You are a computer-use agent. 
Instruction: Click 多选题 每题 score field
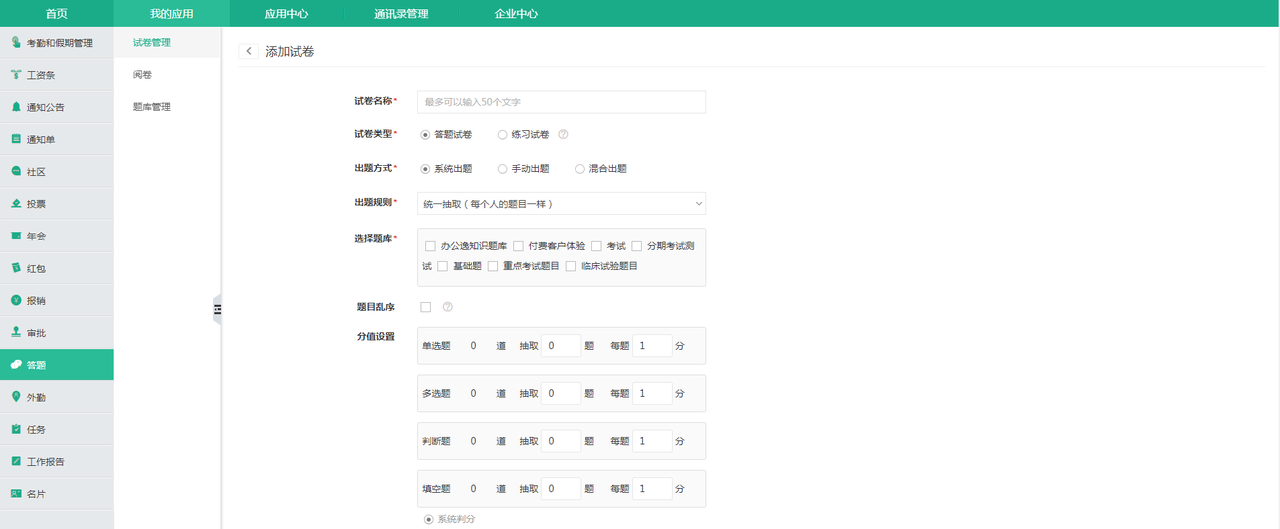pos(652,394)
